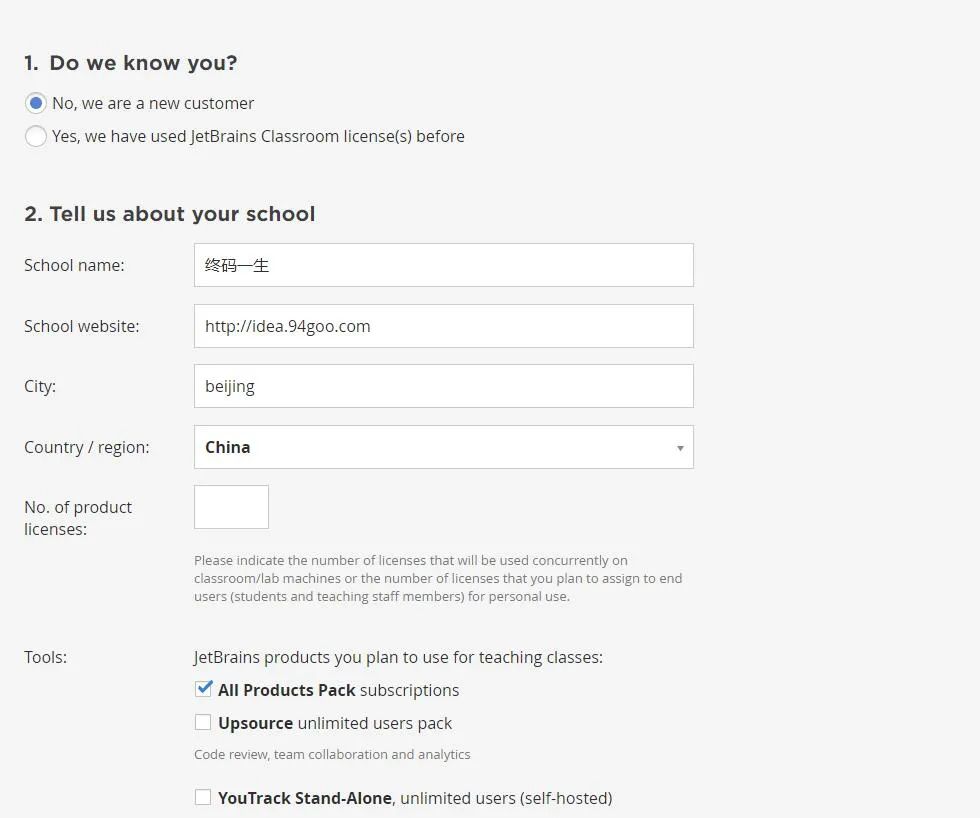The image size is (980, 818).
Task: Choose 'Yes, we have used JetBrains Classroom license(s)' option
Action: pos(36,136)
